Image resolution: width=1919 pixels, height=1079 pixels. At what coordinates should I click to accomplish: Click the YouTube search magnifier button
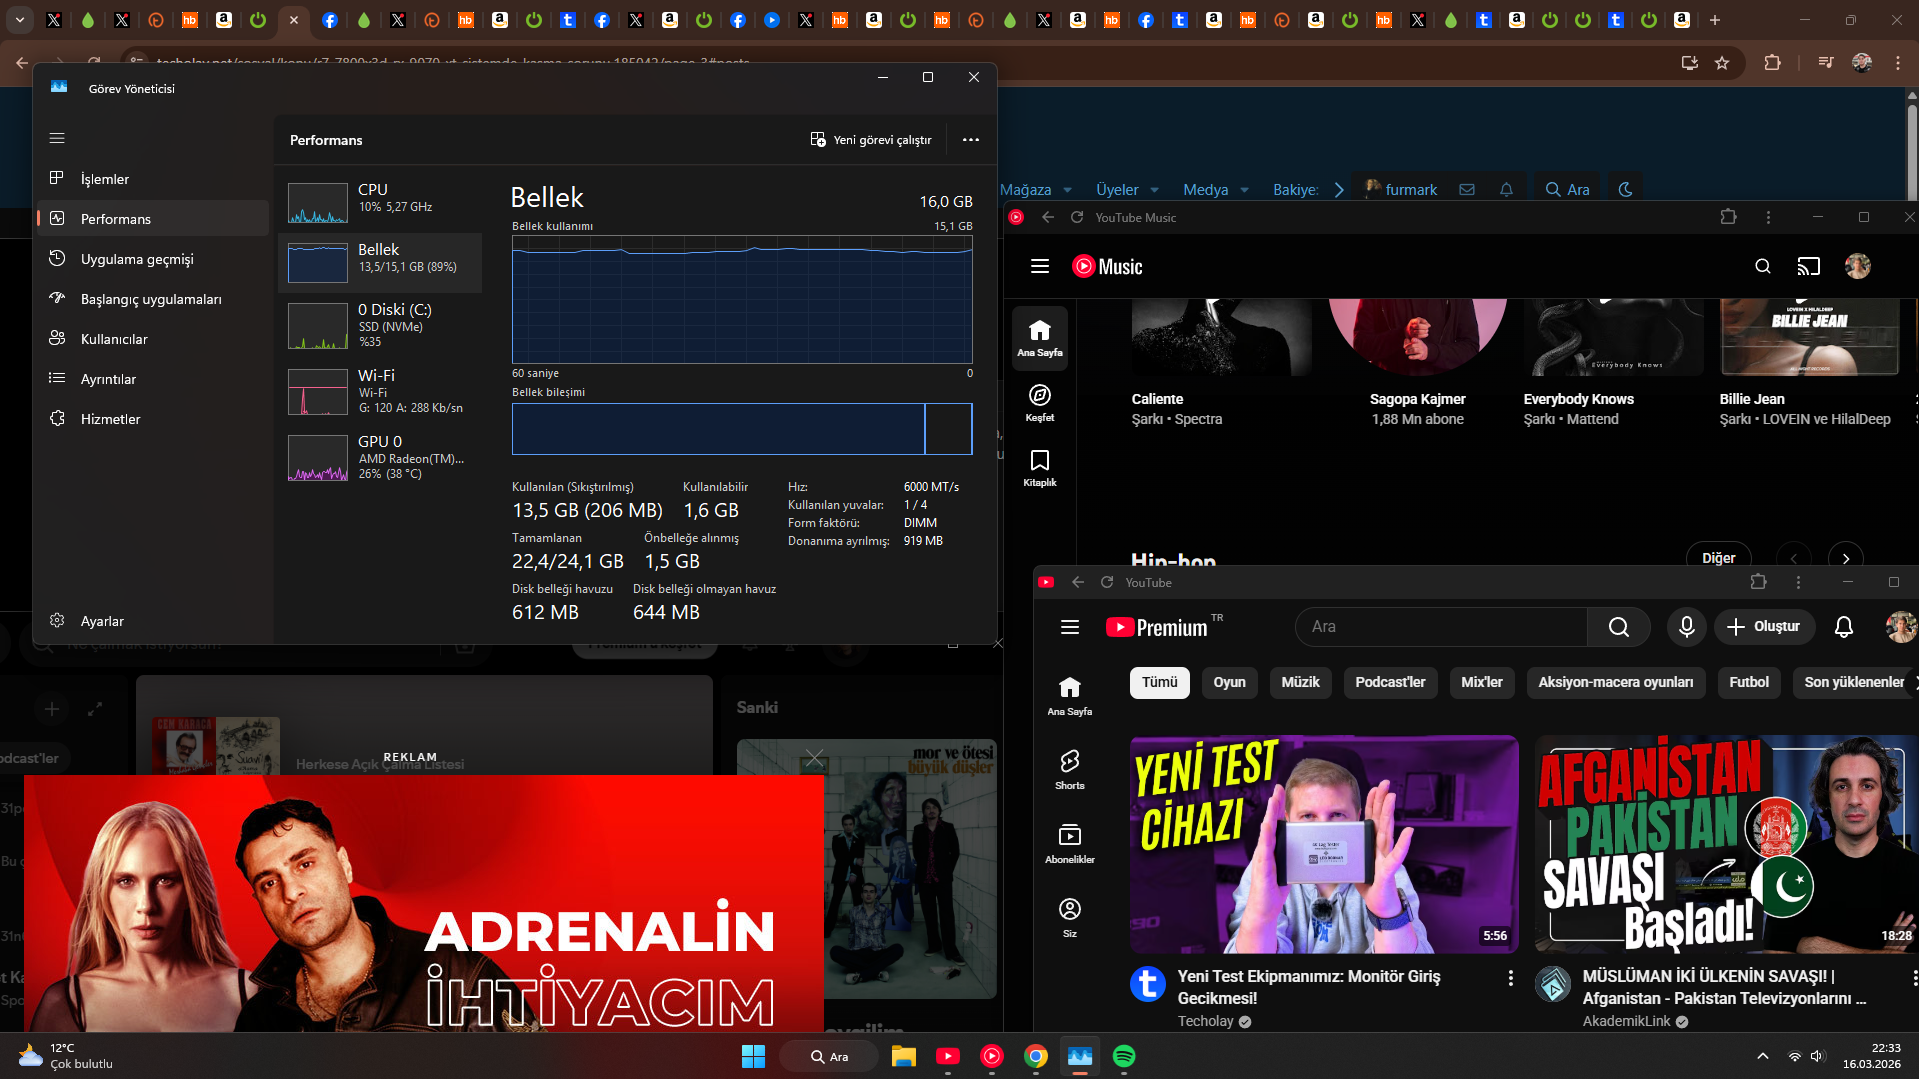click(x=1619, y=627)
